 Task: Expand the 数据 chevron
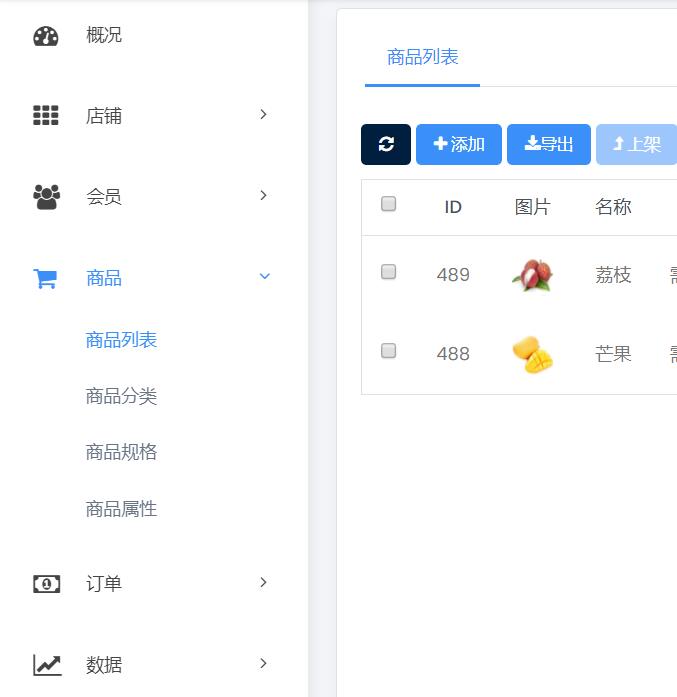click(264, 663)
